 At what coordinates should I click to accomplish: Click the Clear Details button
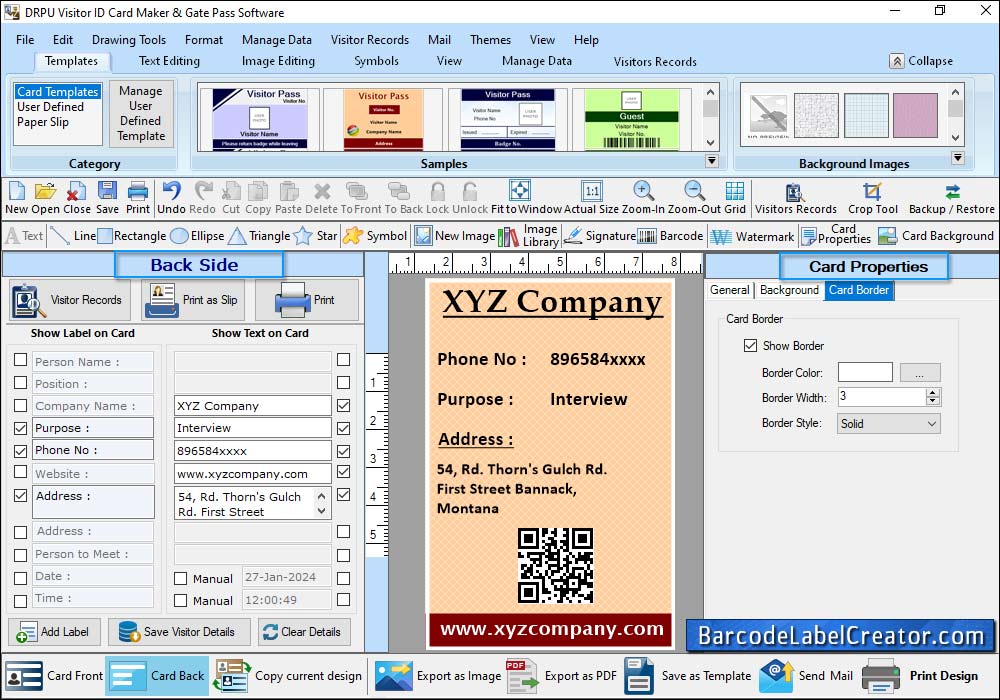pyautogui.click(x=302, y=632)
